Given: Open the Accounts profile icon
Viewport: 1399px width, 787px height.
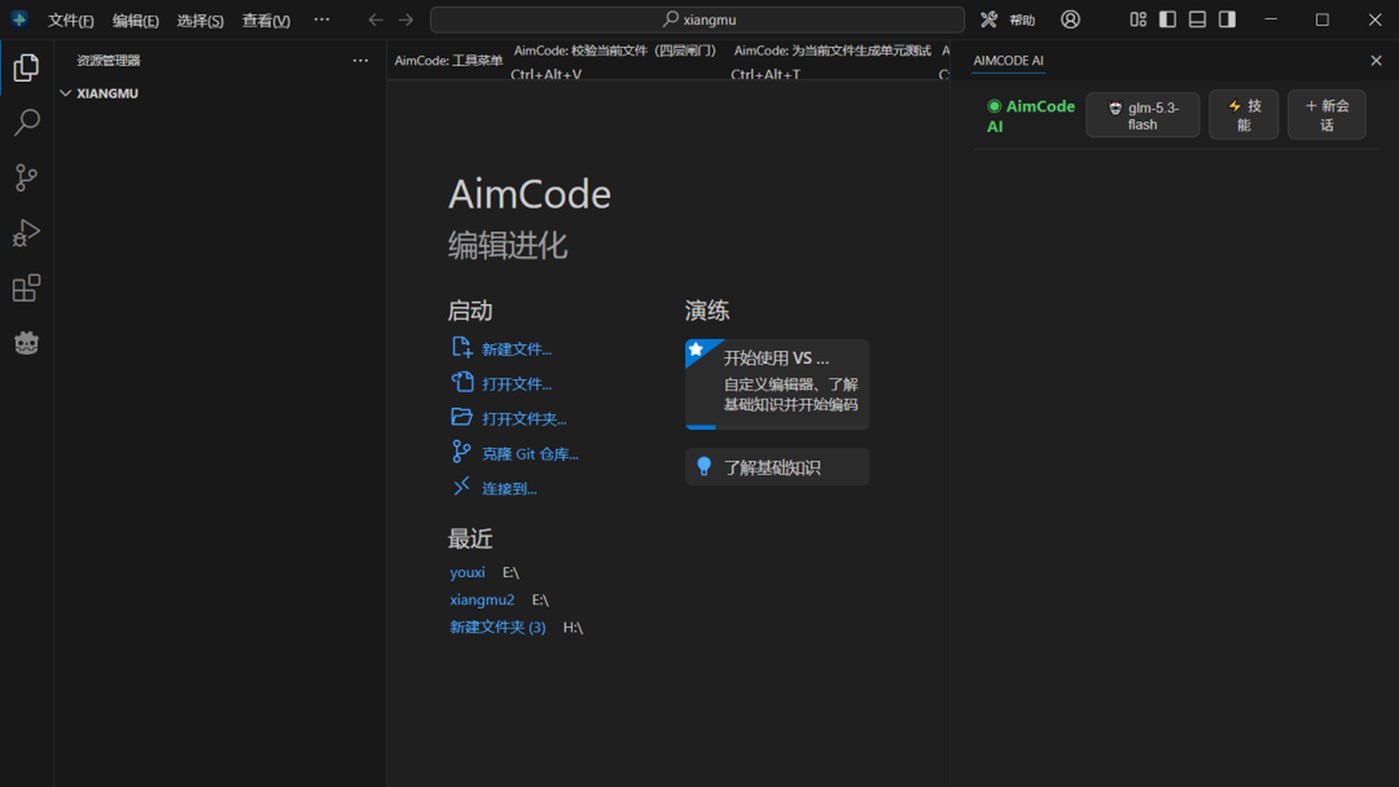Looking at the screenshot, I should pos(1070,19).
